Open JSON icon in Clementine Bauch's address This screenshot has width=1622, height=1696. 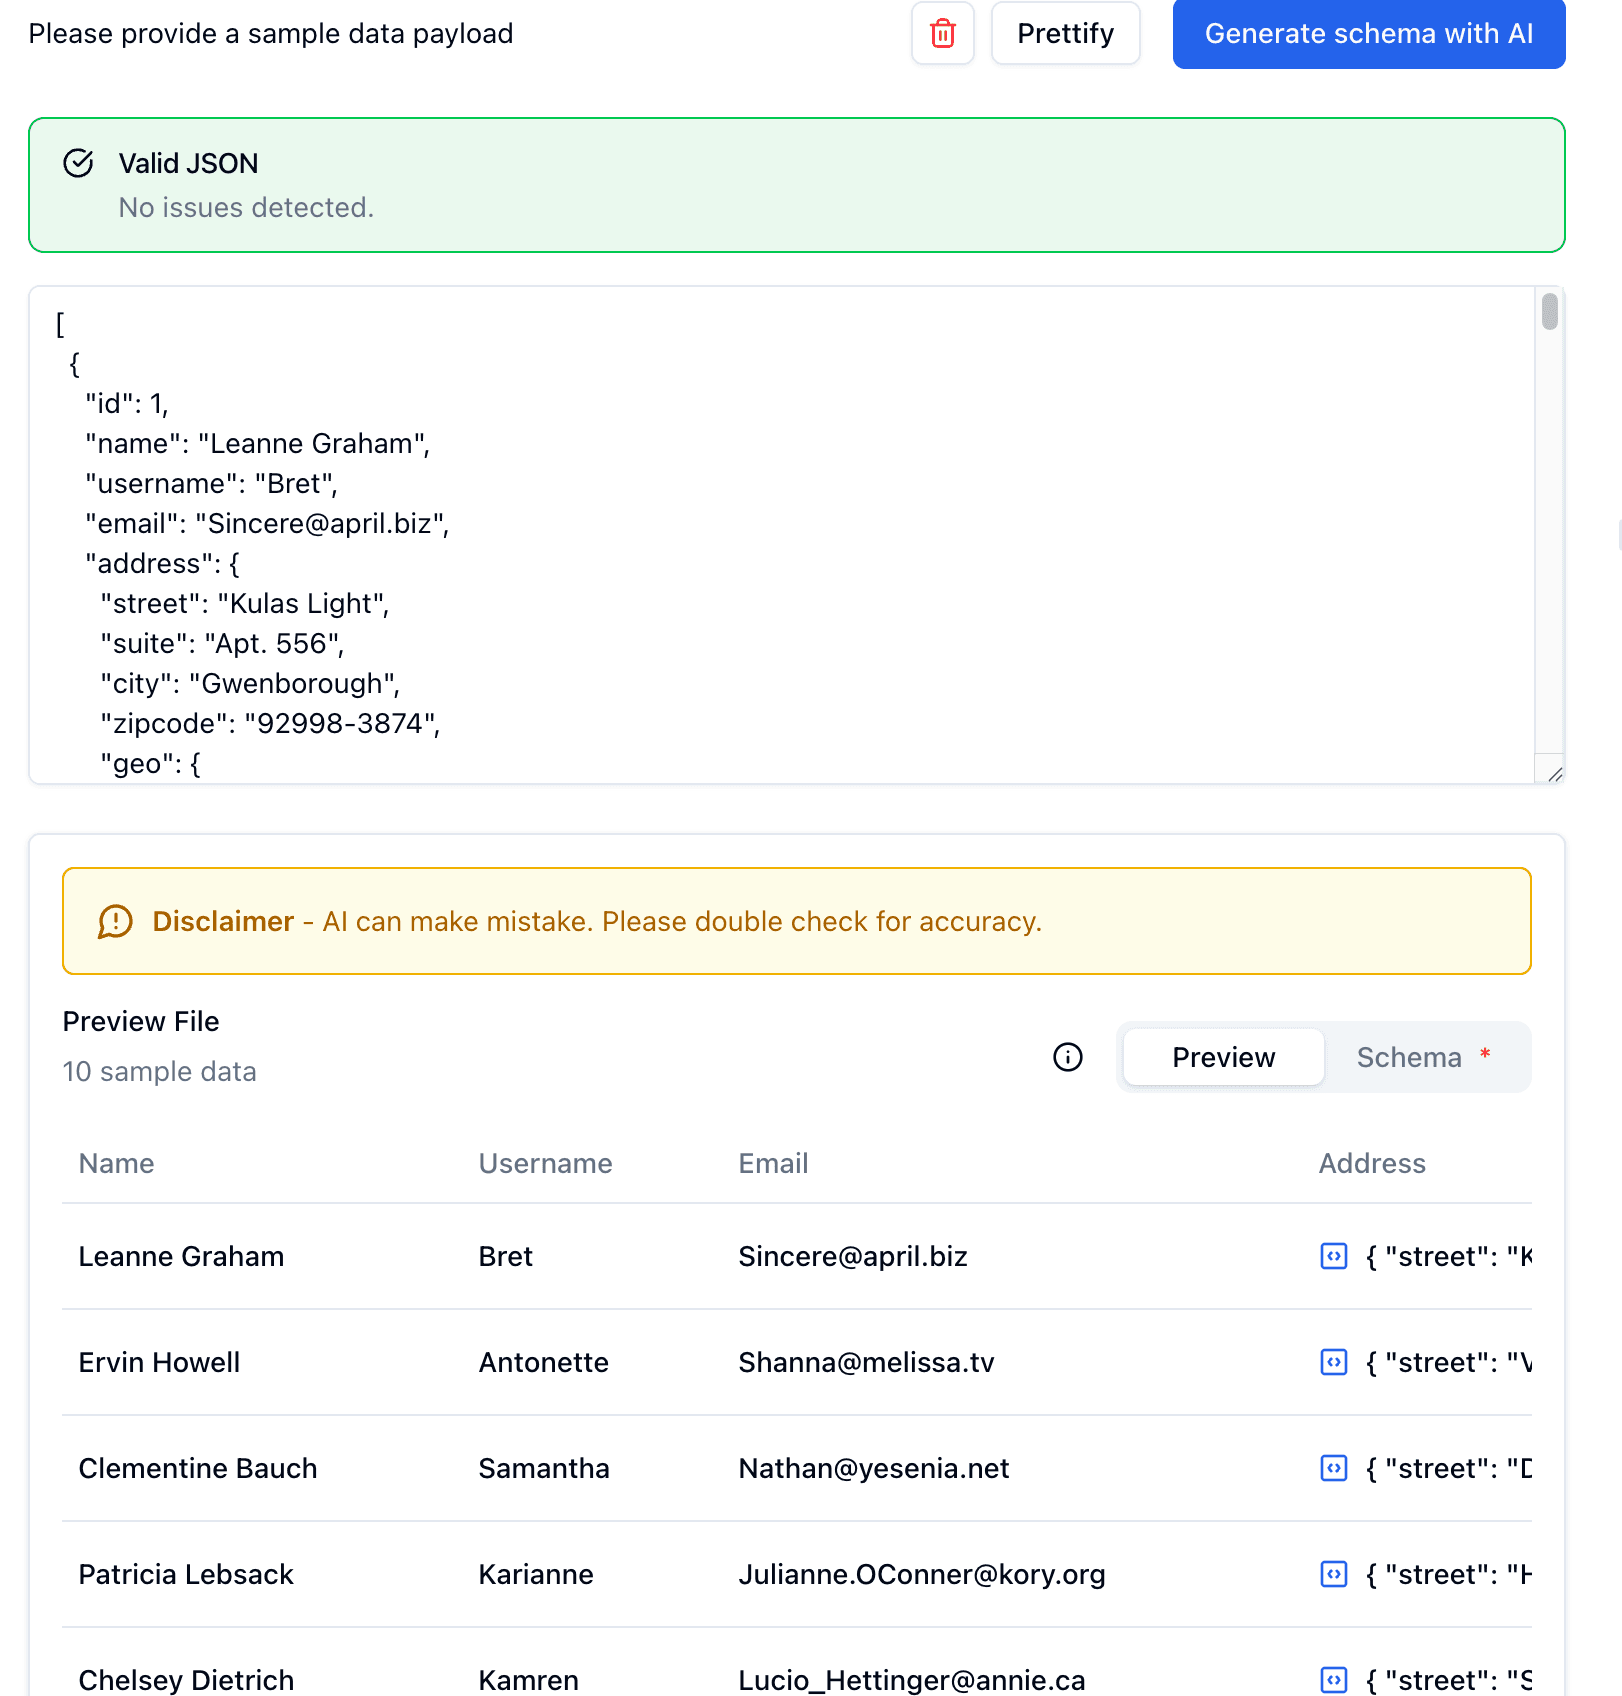1334,1468
